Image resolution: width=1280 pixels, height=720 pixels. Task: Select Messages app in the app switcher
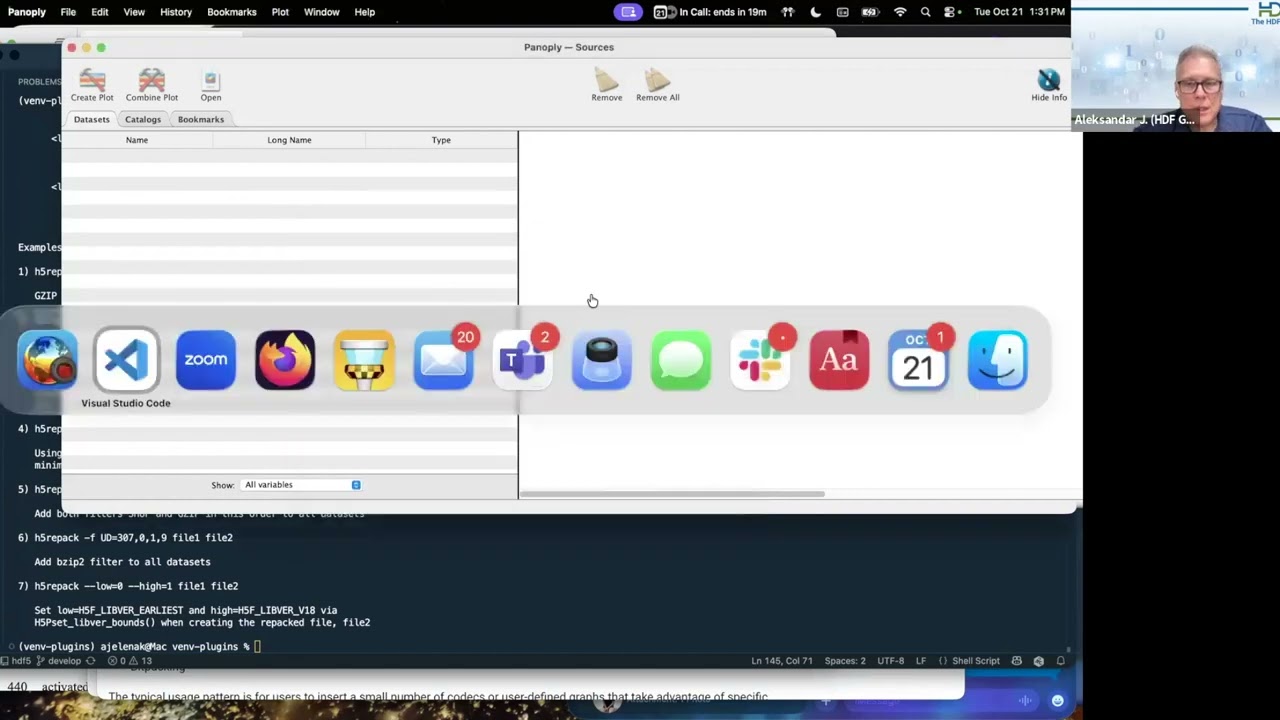click(x=681, y=360)
